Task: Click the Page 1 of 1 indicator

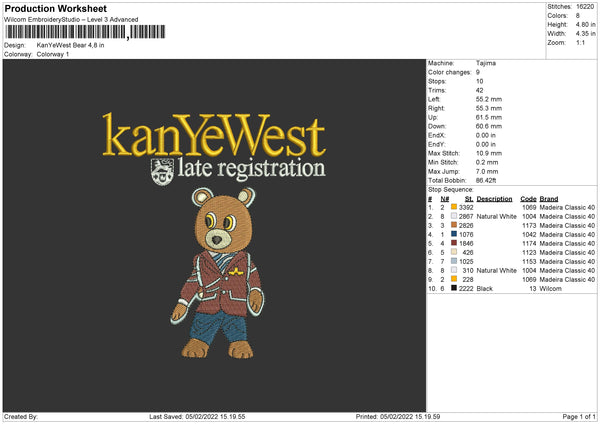Action: pos(579,416)
